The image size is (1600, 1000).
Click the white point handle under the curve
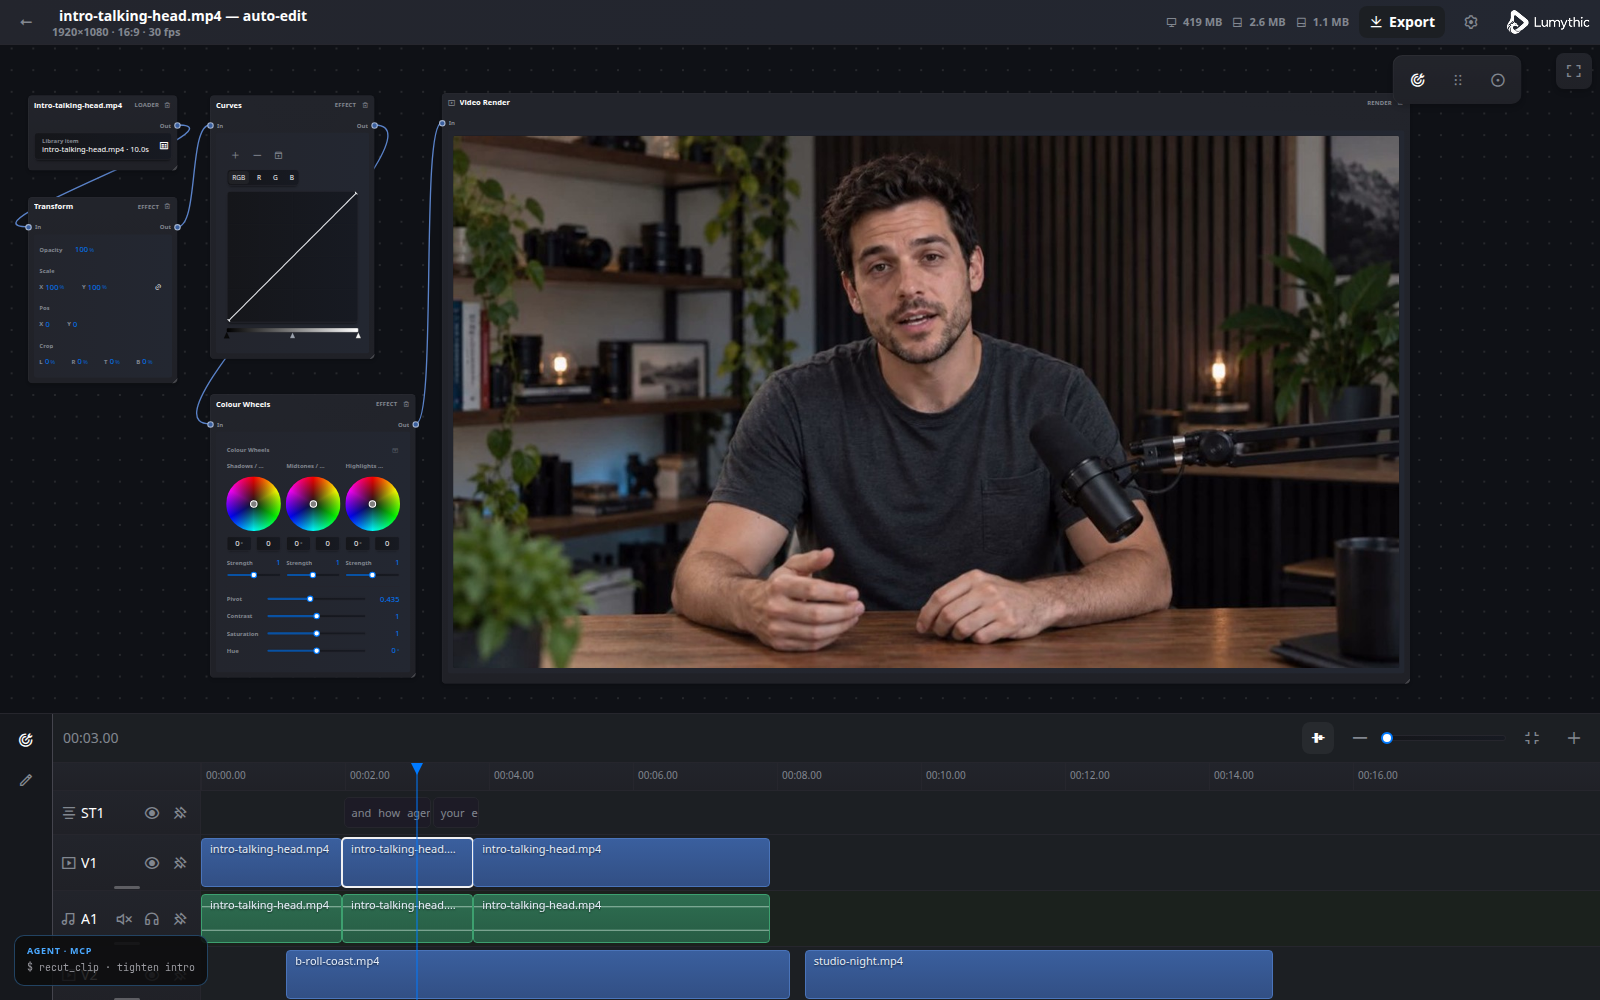point(358,336)
